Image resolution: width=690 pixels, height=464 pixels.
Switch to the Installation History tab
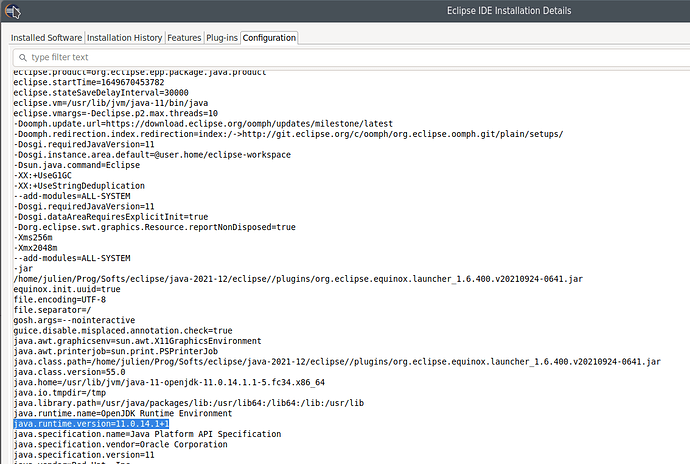coord(125,38)
